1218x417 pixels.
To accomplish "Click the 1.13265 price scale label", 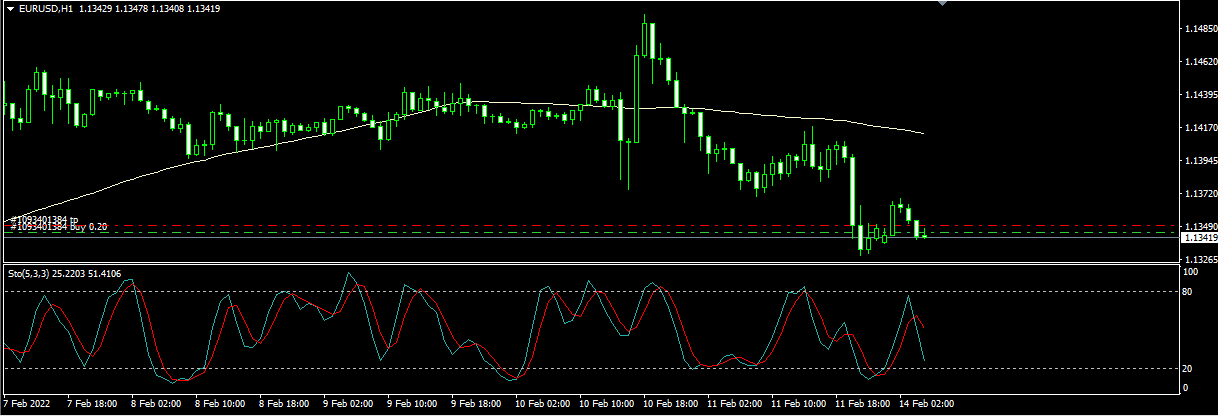I will [1199, 258].
